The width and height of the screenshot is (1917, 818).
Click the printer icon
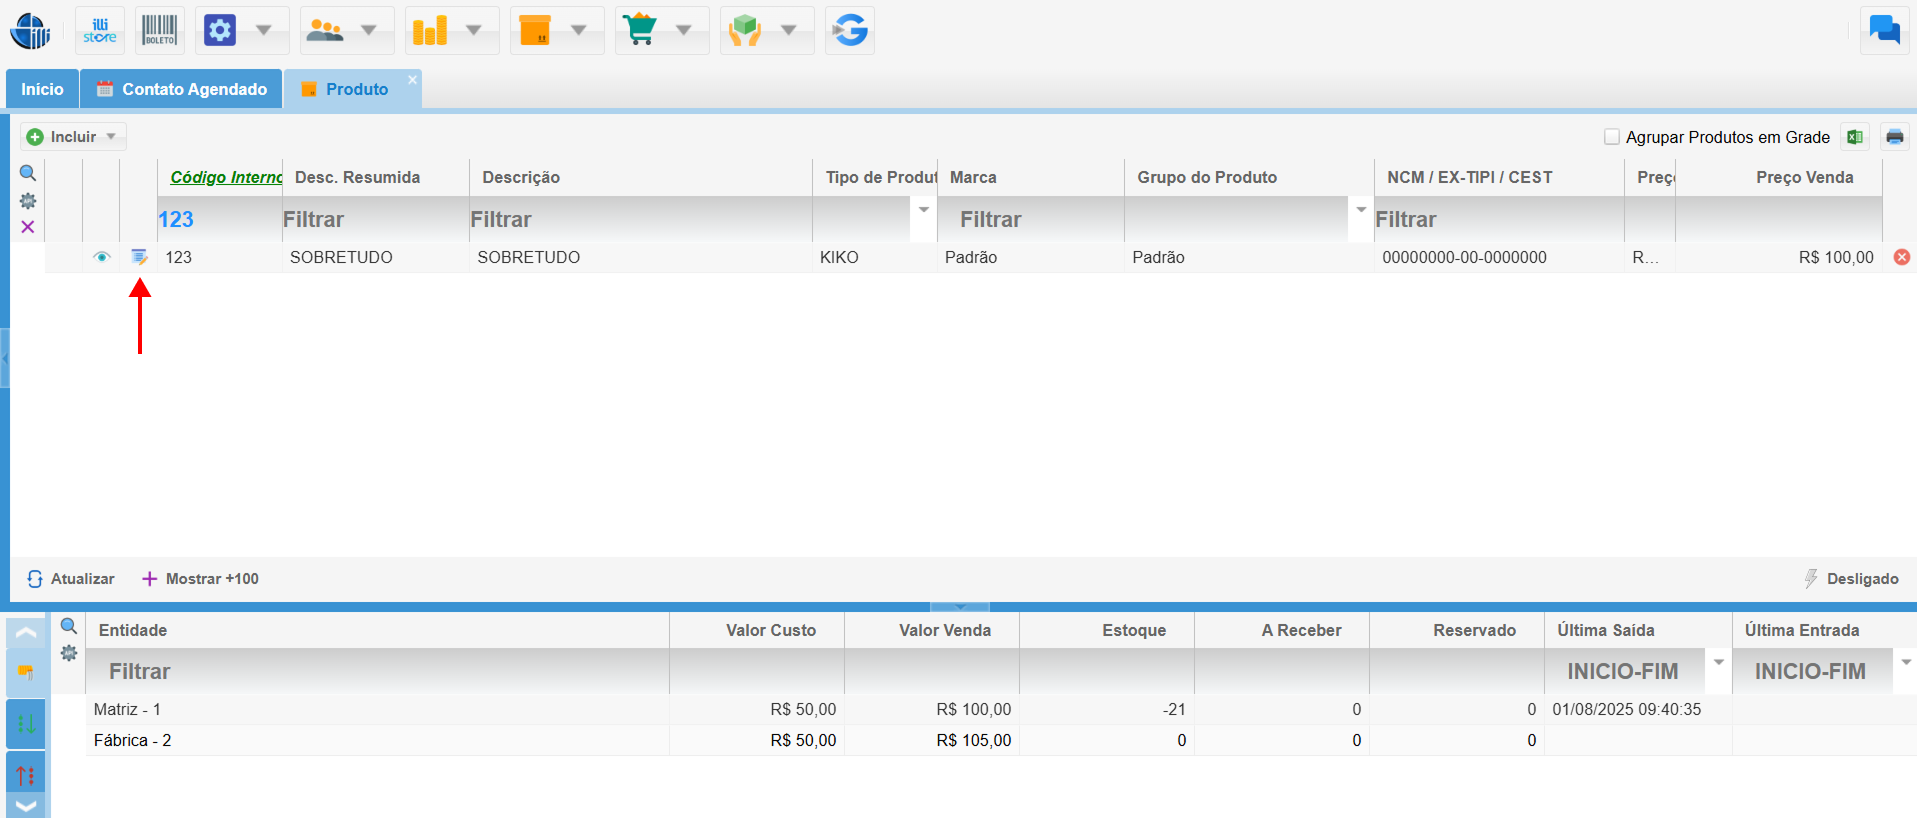click(x=1894, y=137)
